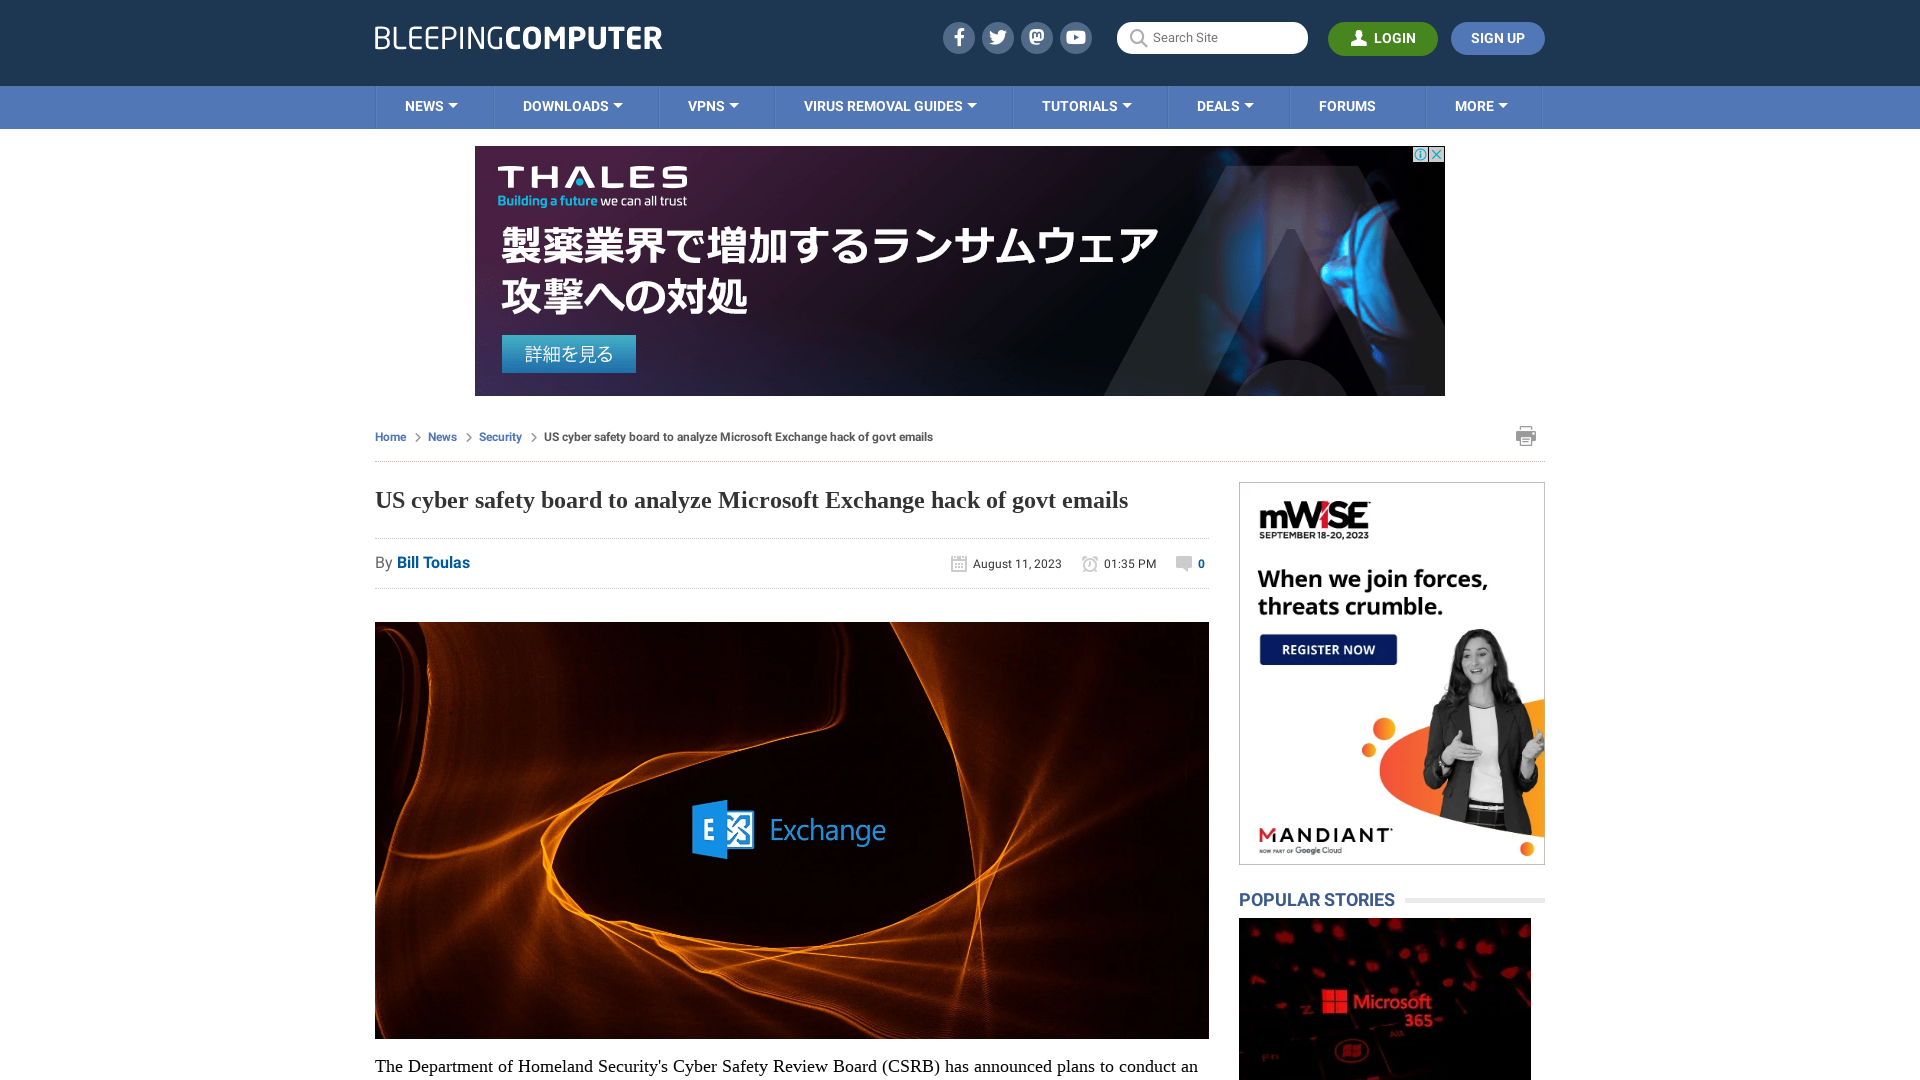Click the BleepingComputer YouTube icon
The image size is (1920, 1080).
point(1076,37)
